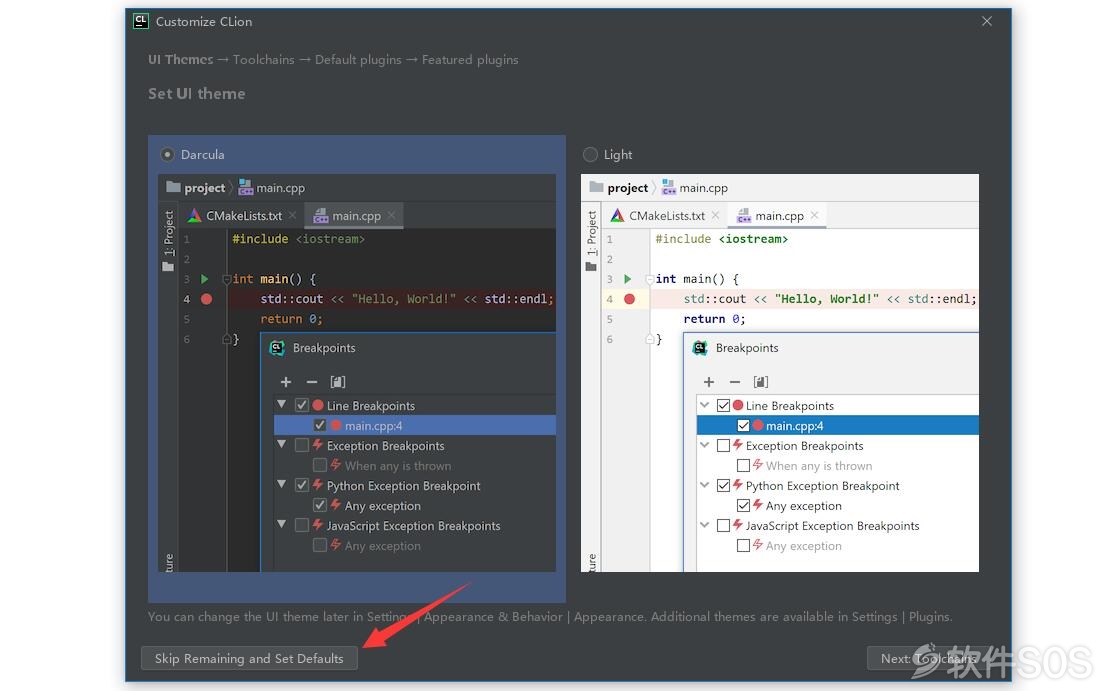Viewport: 1109px width, 691px height.
Task: Click the CMake triangle icon in Darcula preview
Action: pos(194,215)
